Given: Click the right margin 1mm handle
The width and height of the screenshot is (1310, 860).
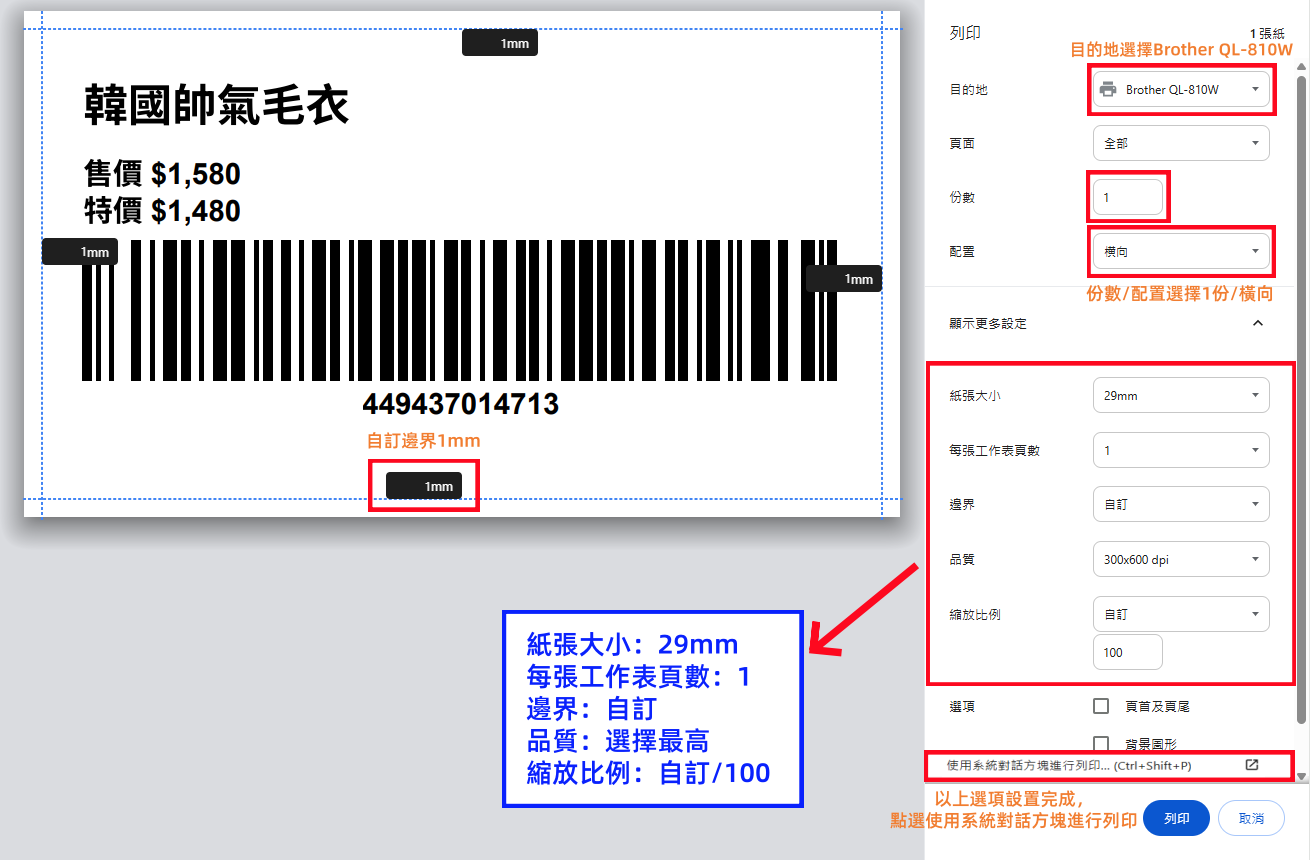Looking at the screenshot, I should click(x=844, y=279).
